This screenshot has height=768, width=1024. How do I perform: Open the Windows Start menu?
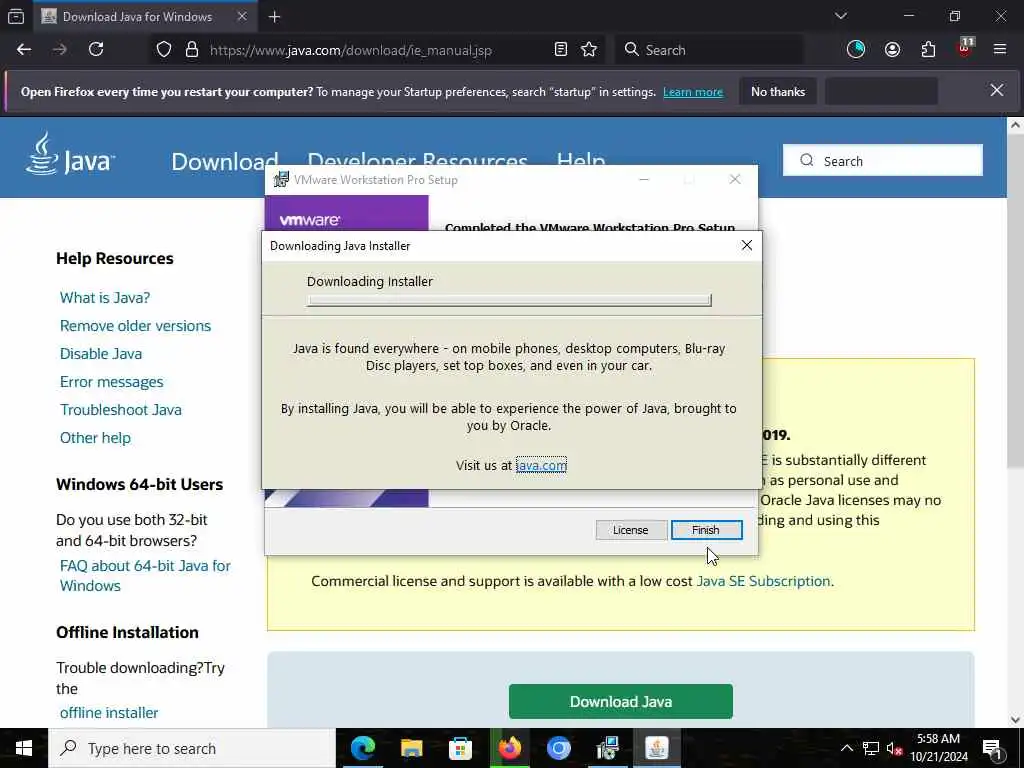[x=24, y=748]
